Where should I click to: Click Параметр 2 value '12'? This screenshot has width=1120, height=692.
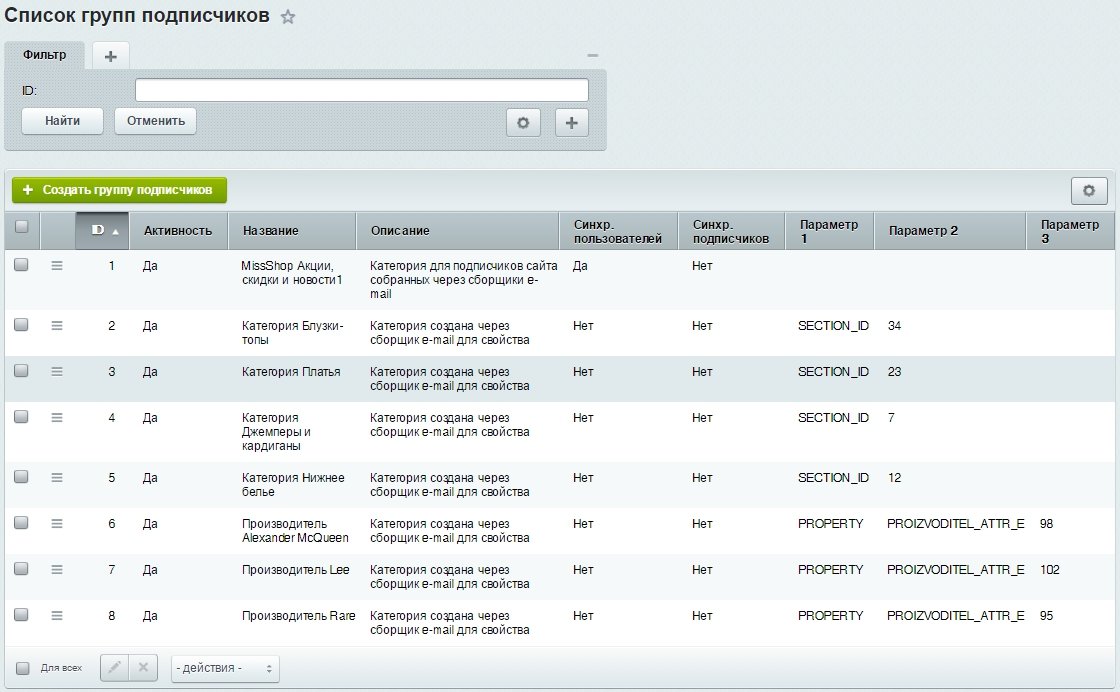(x=894, y=478)
